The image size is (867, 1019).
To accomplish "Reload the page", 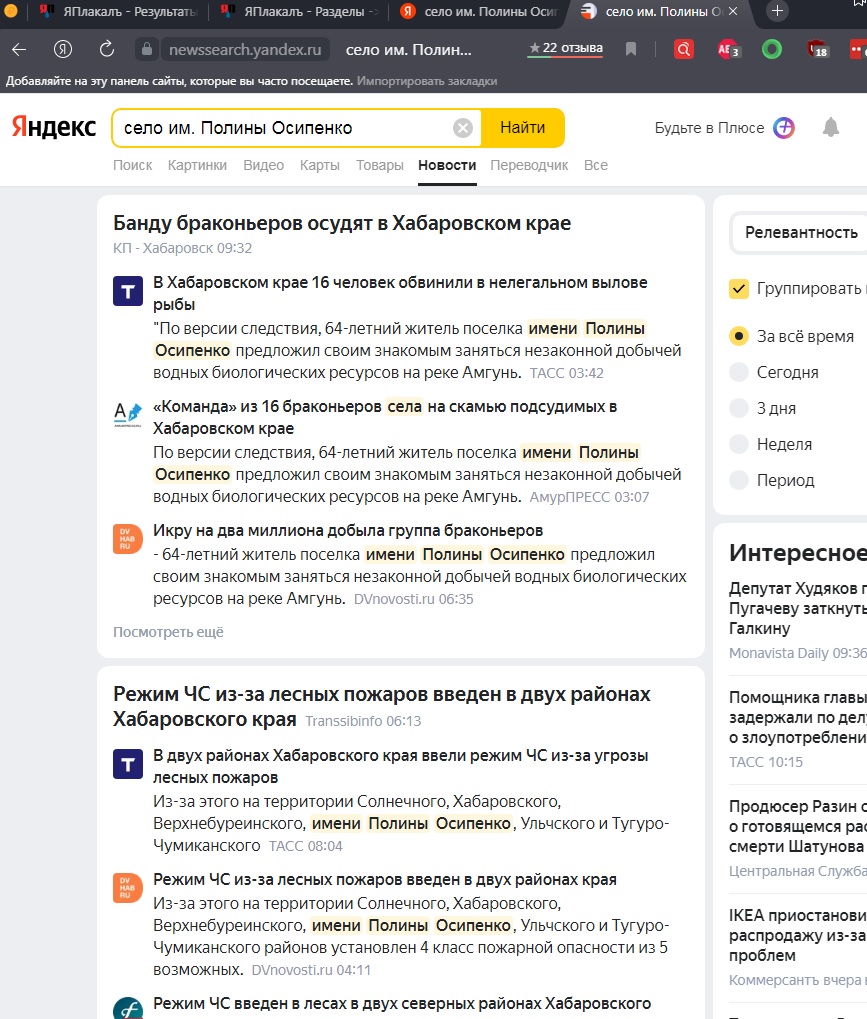I will pos(107,49).
